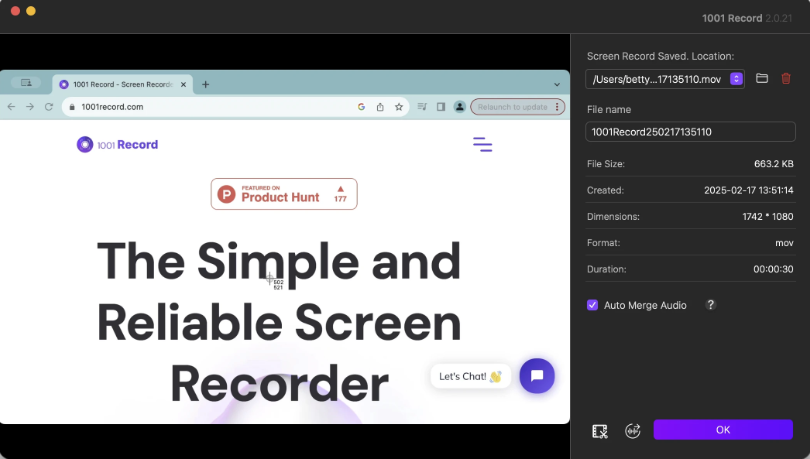The width and height of the screenshot is (810, 459).
Task: Open Chrome three-dot menu
Action: click(x=557, y=107)
